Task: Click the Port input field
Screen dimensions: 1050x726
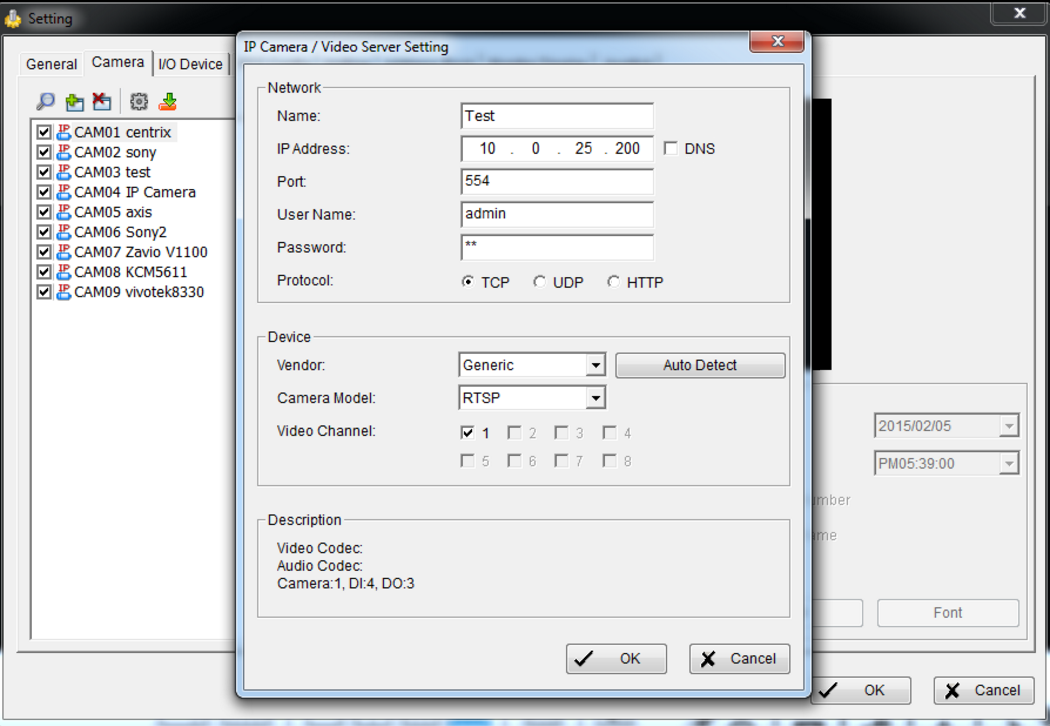Action: [x=557, y=182]
